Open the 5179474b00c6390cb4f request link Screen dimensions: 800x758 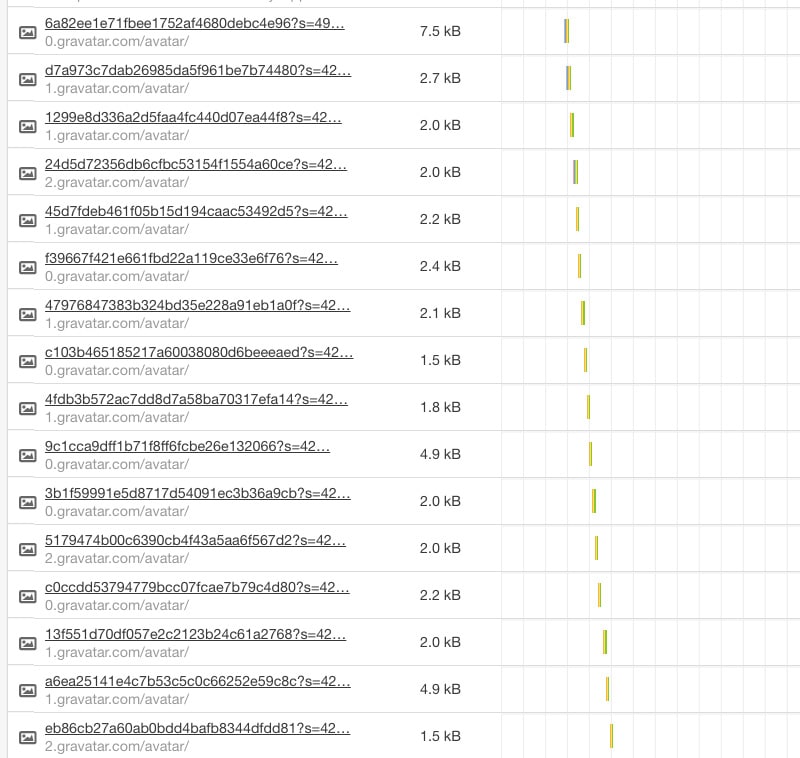point(195,540)
